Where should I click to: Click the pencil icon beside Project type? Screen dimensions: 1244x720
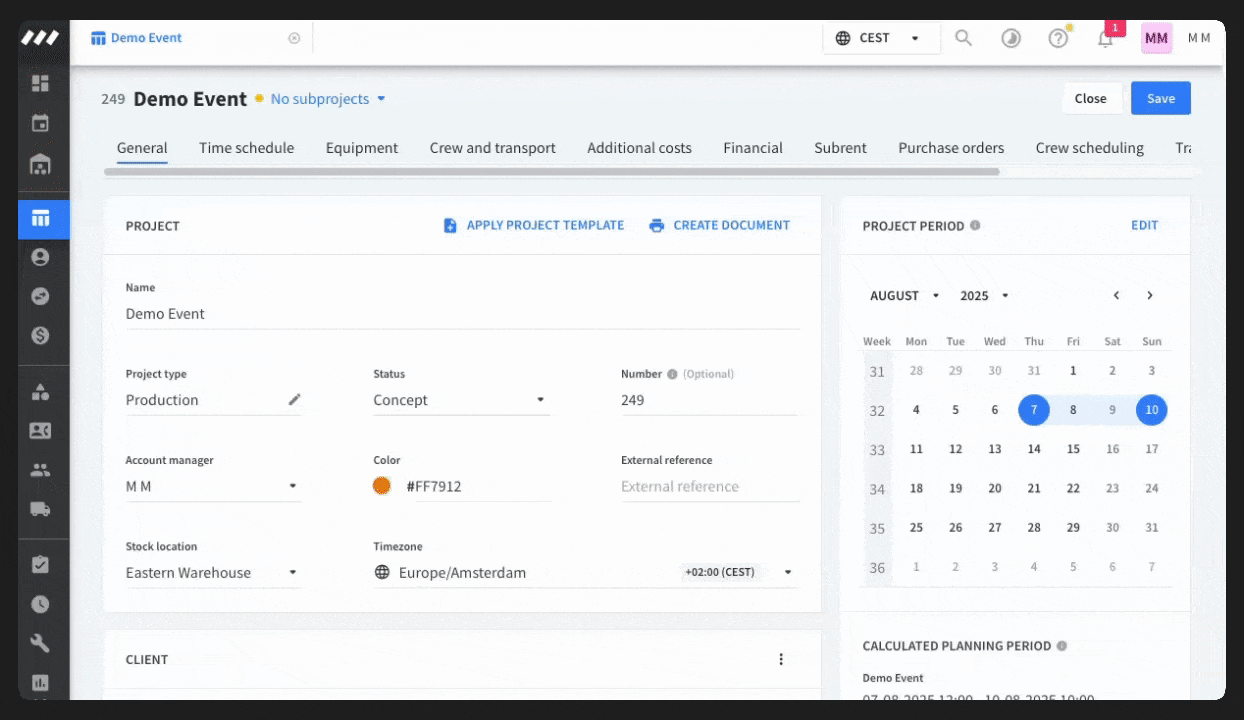(294, 399)
